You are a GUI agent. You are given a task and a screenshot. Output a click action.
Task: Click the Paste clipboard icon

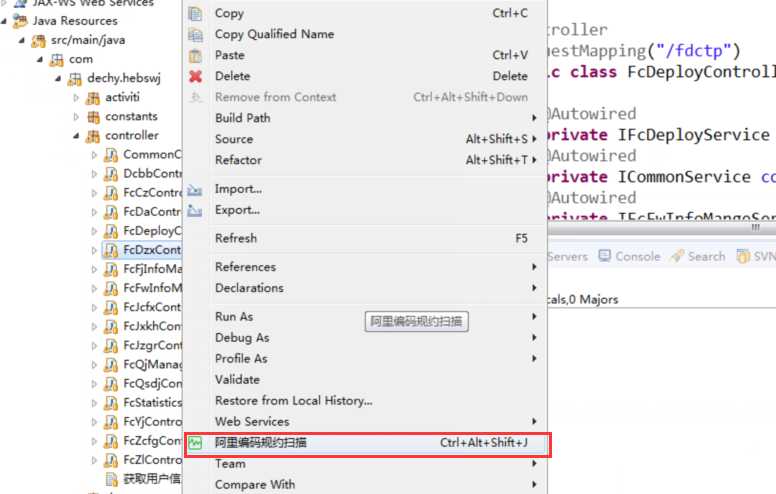[195, 55]
